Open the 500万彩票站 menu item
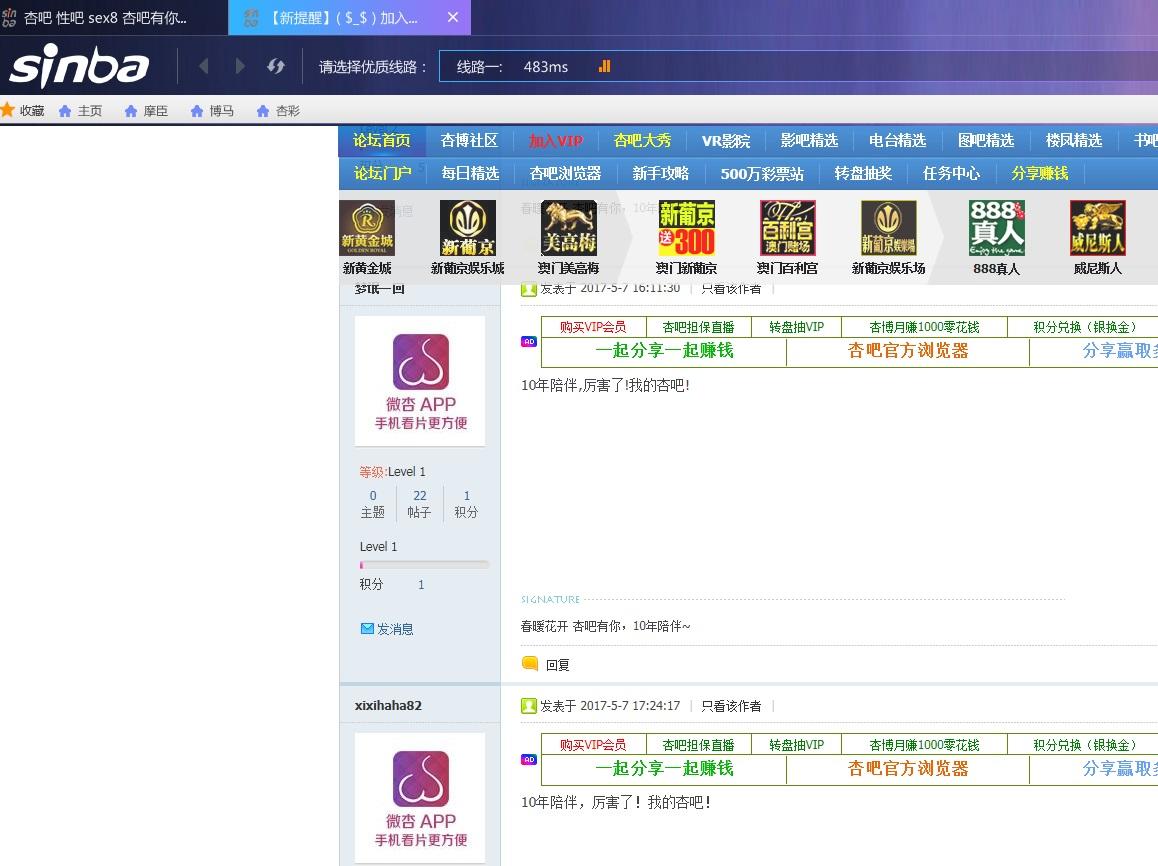This screenshot has width=1158, height=866. pos(761,173)
